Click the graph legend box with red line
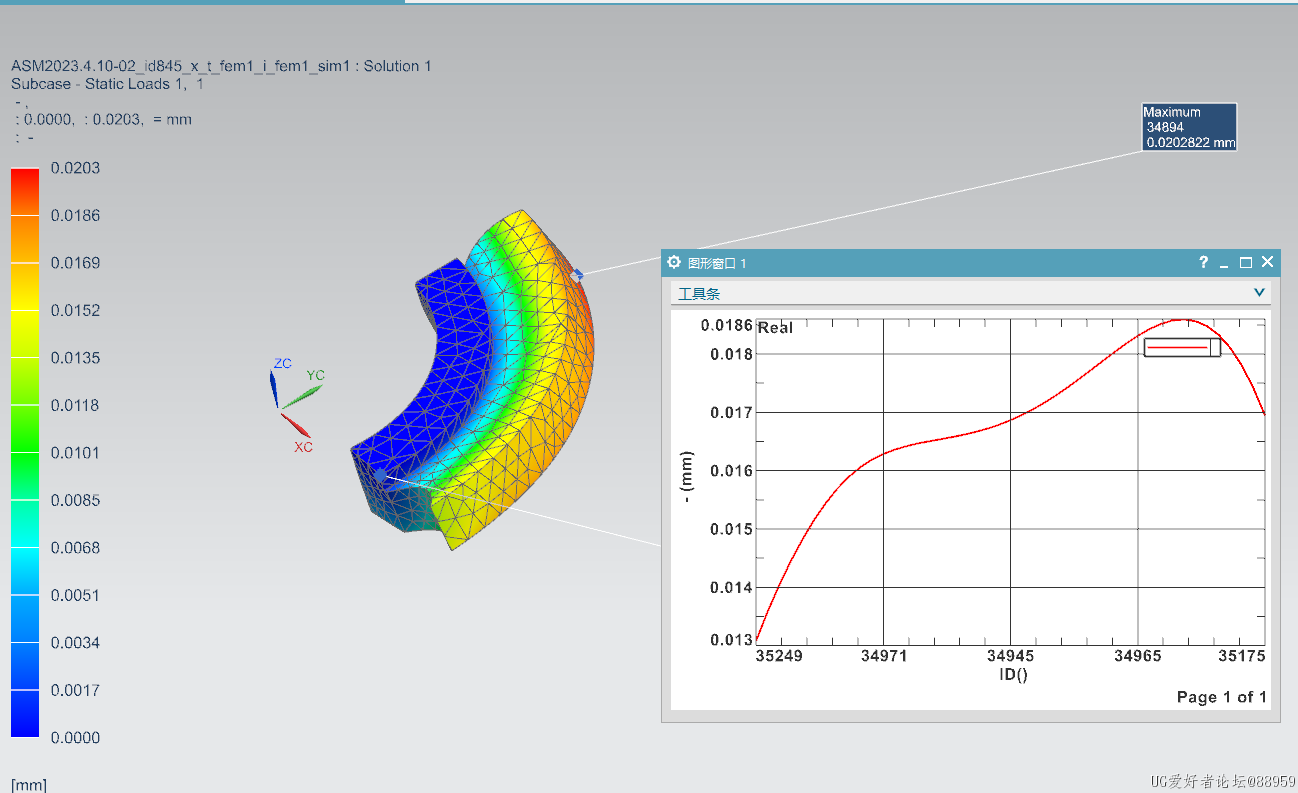The height and width of the screenshot is (793, 1298). [1182, 347]
